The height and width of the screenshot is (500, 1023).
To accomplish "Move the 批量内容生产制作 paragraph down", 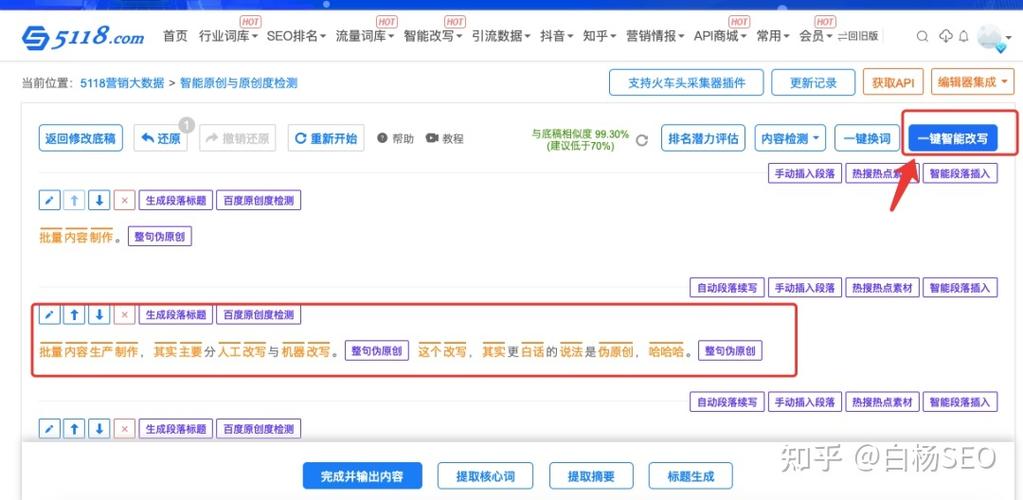I will [99, 315].
